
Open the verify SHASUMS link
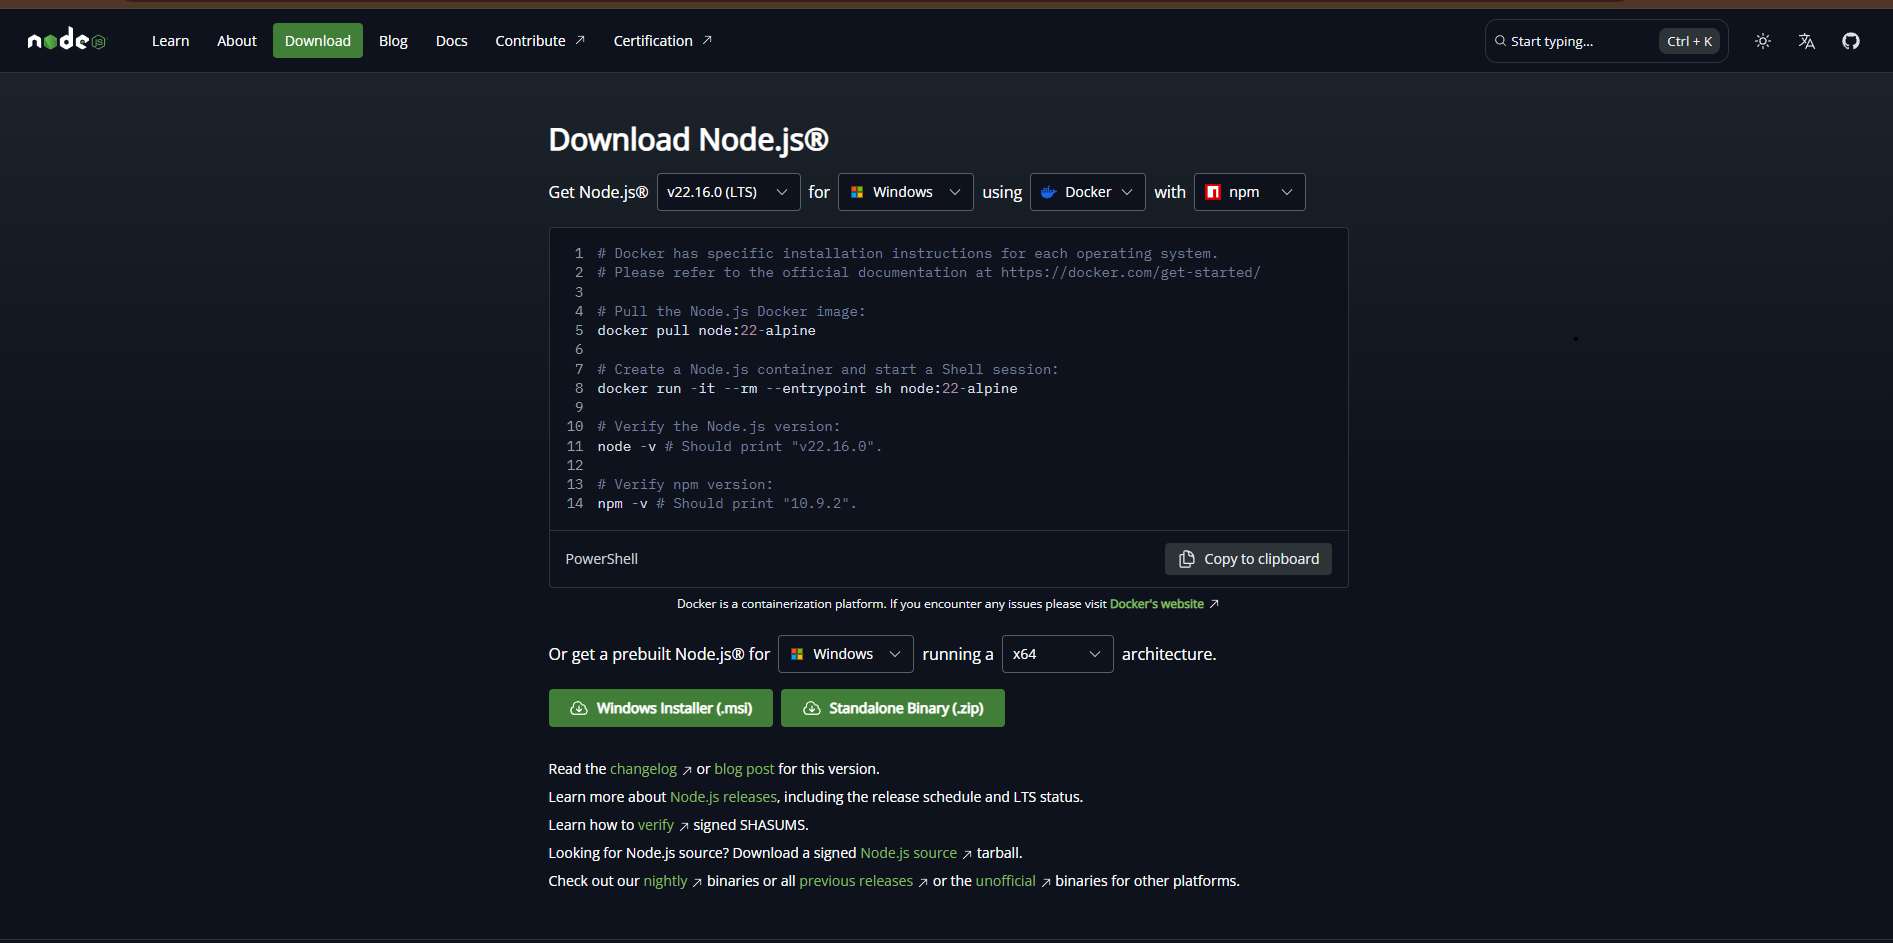[656, 825]
